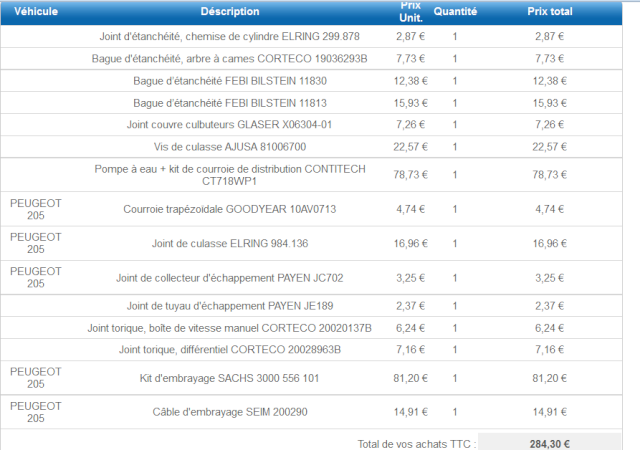
Task: Click total price 81,20 € in SACHS row
Action: (549, 378)
